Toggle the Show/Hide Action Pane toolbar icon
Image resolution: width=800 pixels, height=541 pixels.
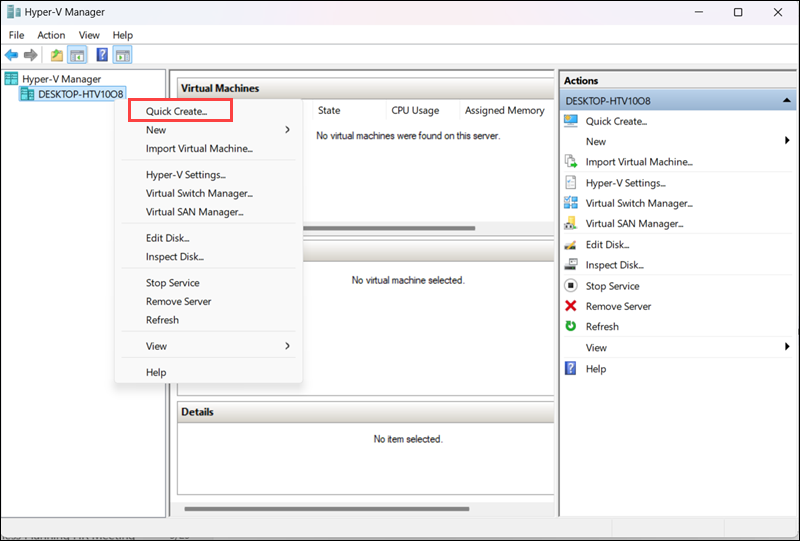[122, 55]
